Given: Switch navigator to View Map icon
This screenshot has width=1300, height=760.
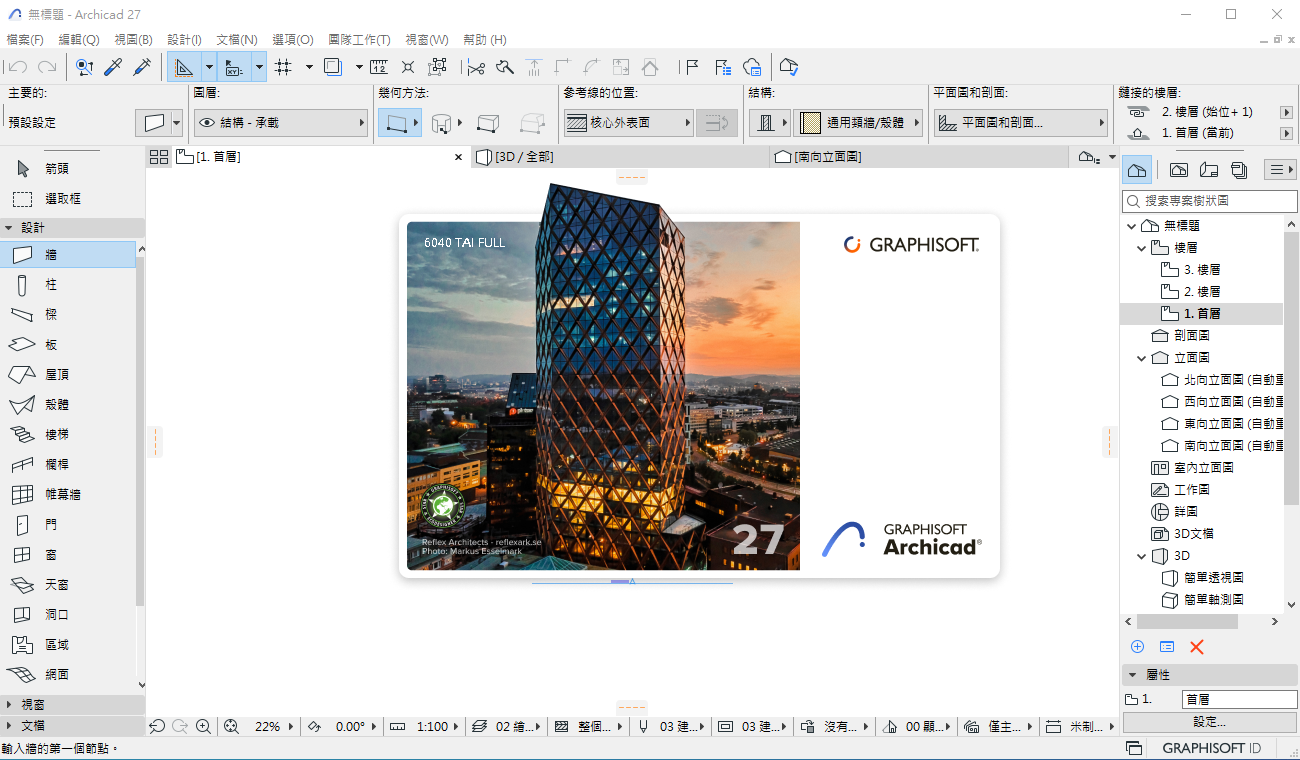Looking at the screenshot, I should pos(1179,169).
